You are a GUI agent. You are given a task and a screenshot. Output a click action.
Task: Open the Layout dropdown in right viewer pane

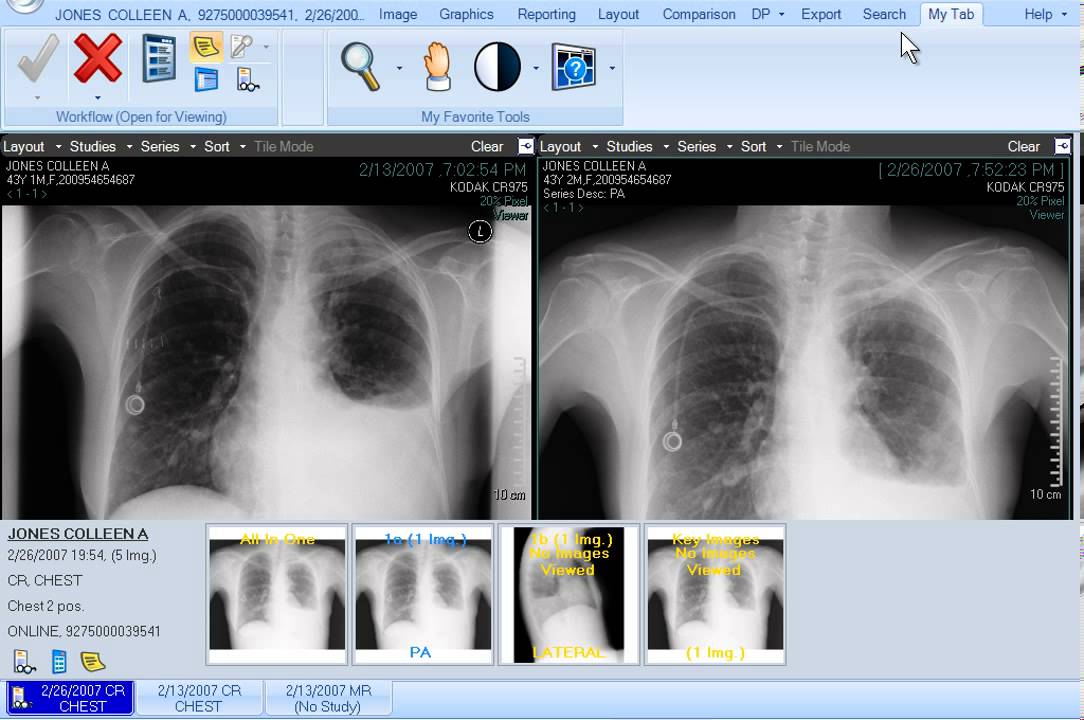click(x=569, y=147)
